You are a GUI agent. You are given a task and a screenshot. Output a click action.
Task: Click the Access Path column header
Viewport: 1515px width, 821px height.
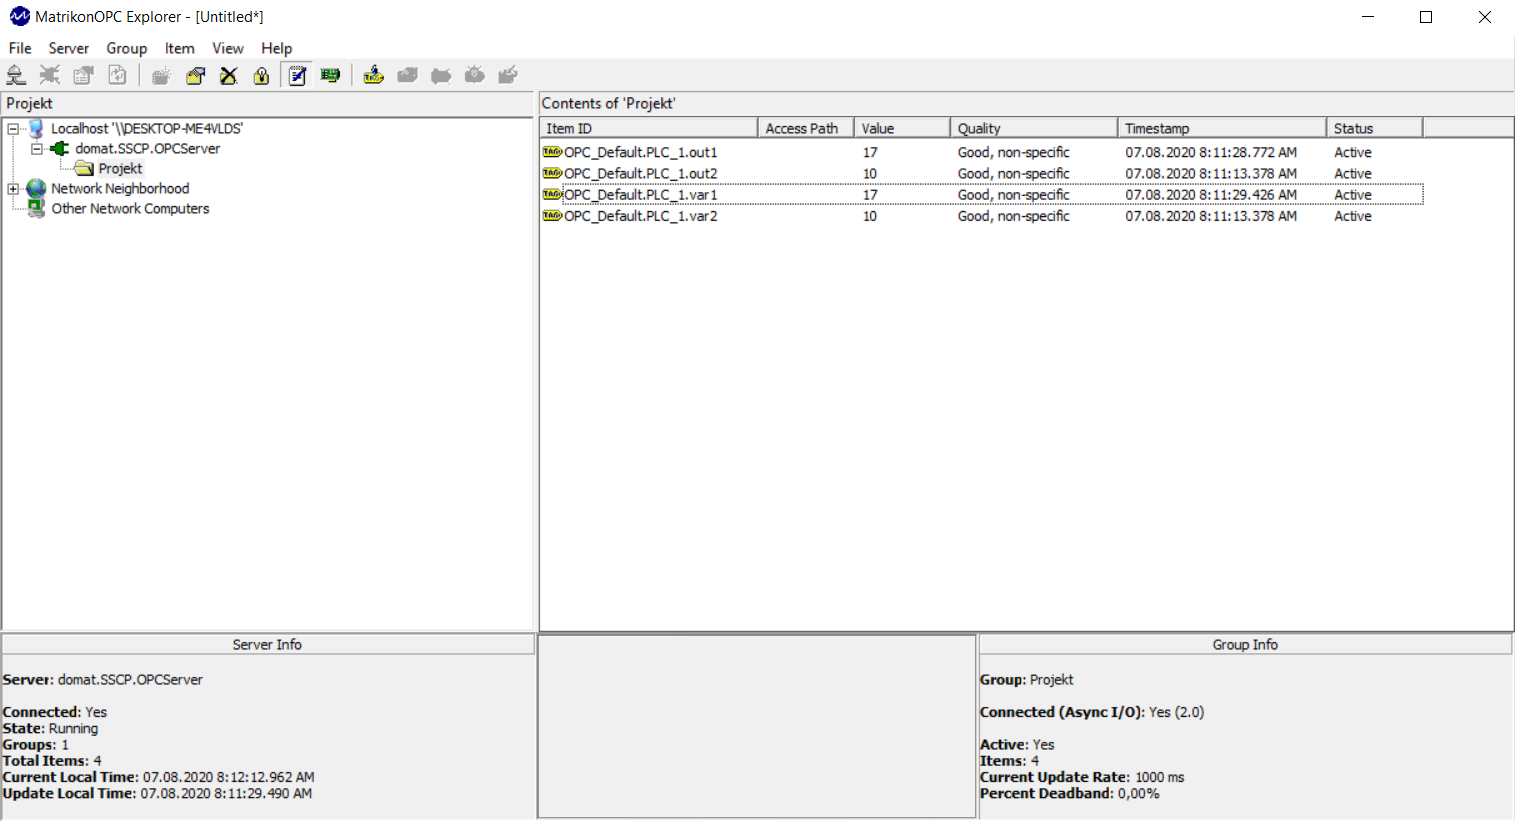tap(806, 128)
